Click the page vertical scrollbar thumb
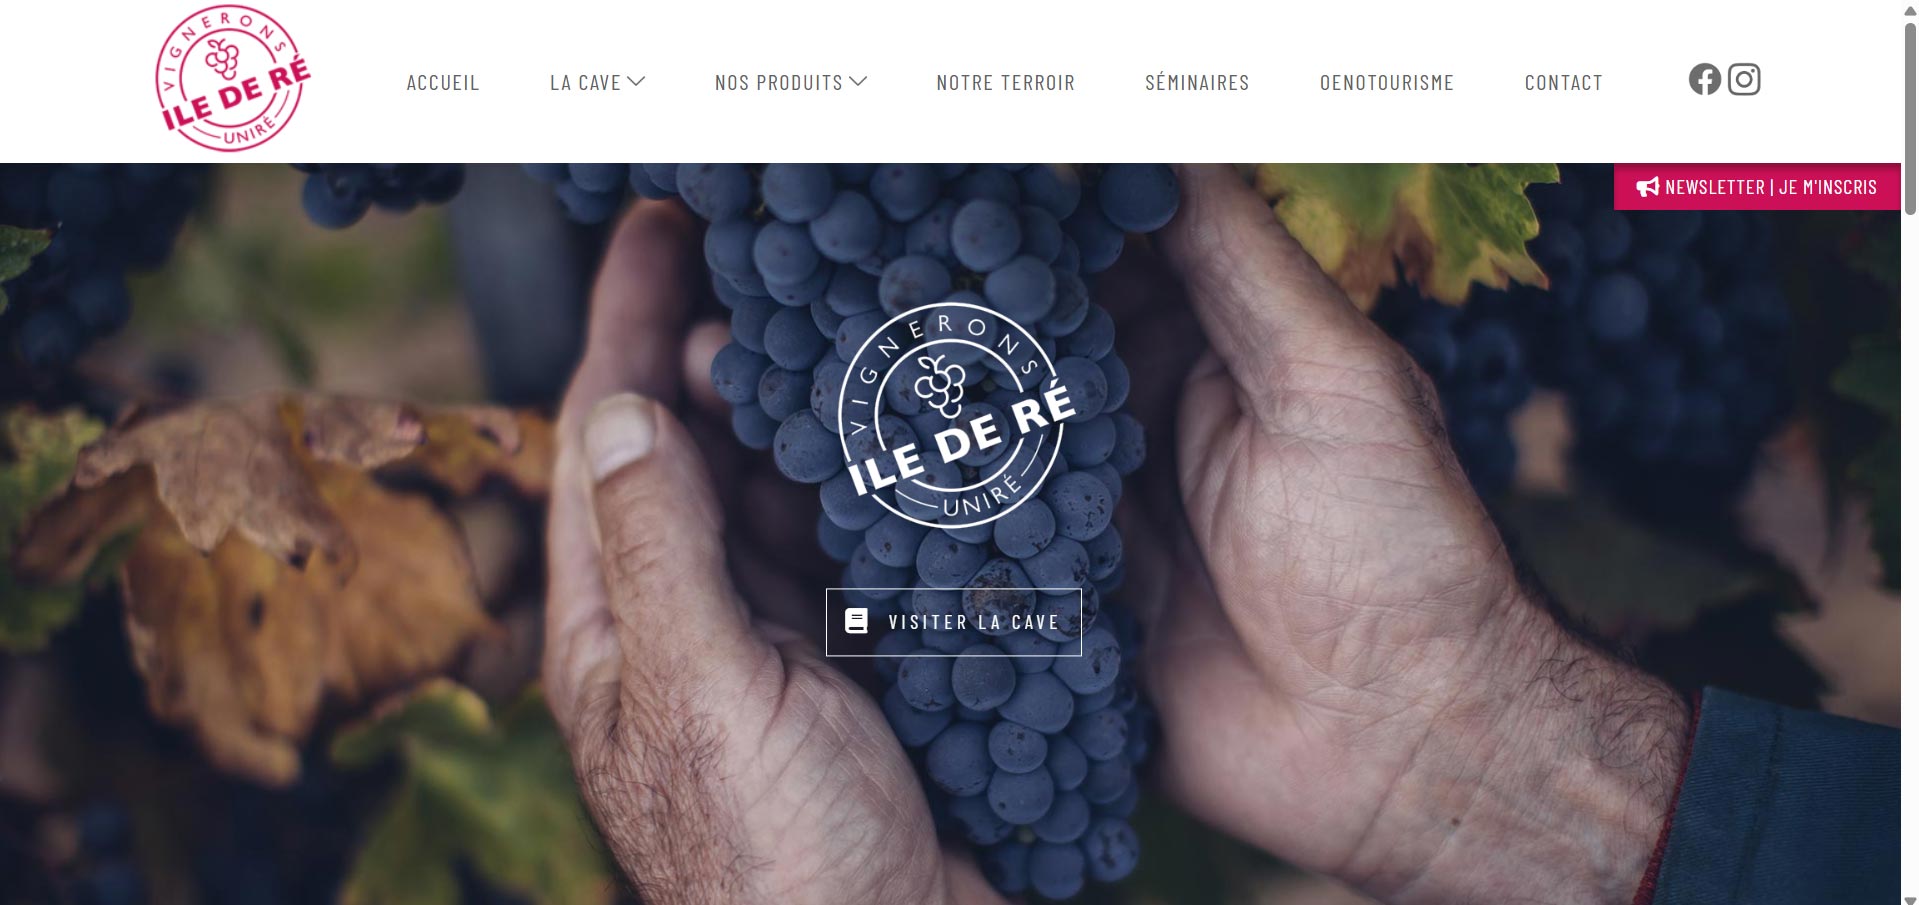The height and width of the screenshot is (905, 1919). 1910,118
